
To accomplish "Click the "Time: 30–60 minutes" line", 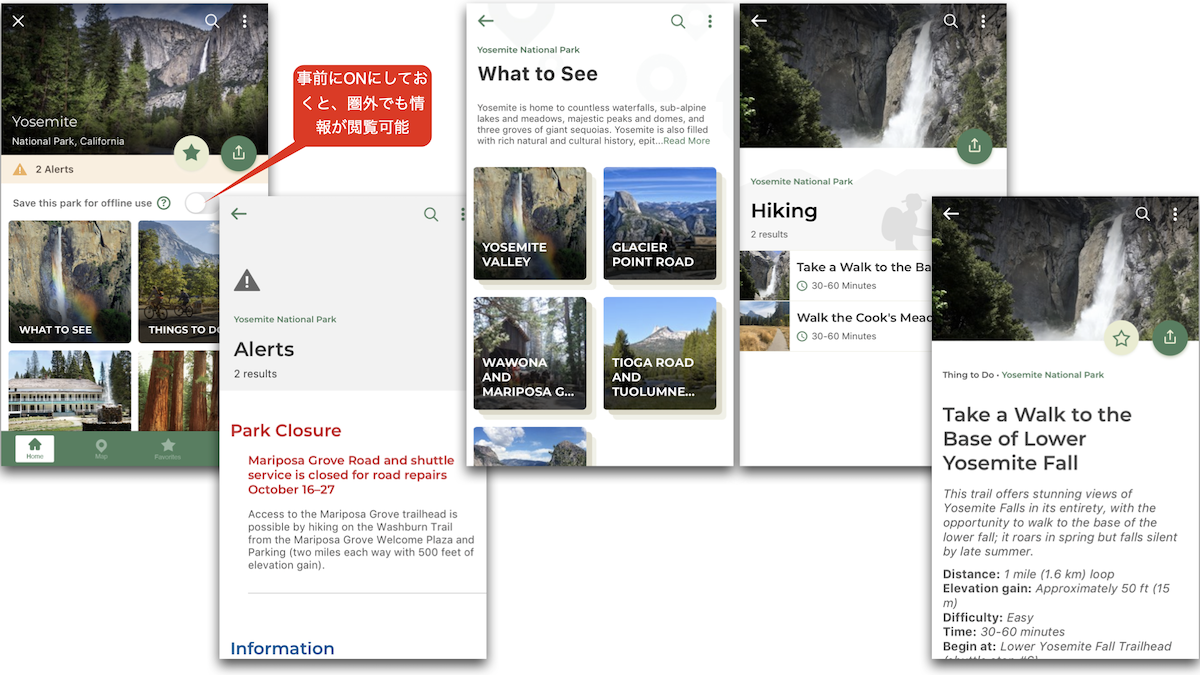I will coord(1004,632).
